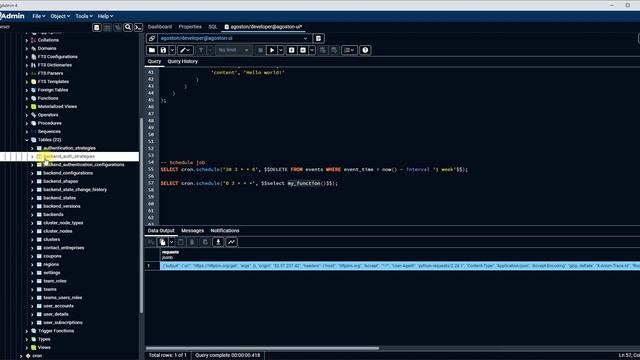Execute the query with play button

(x=272, y=50)
